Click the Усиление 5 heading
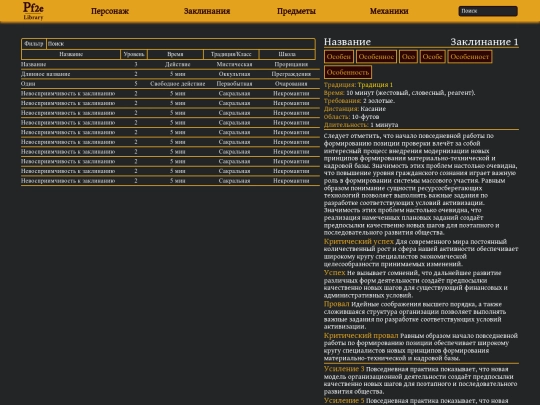The width and height of the screenshot is (540, 405). tap(344, 401)
